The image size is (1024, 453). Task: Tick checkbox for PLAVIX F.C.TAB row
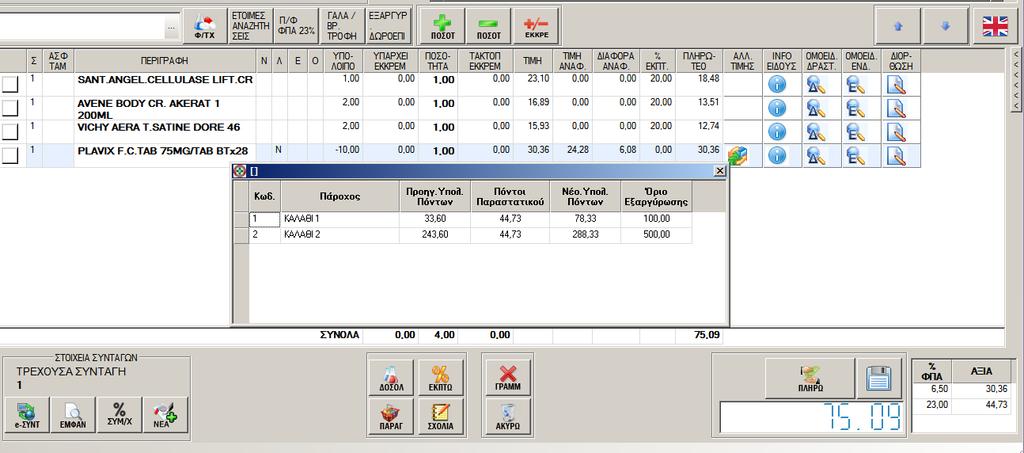[9, 156]
